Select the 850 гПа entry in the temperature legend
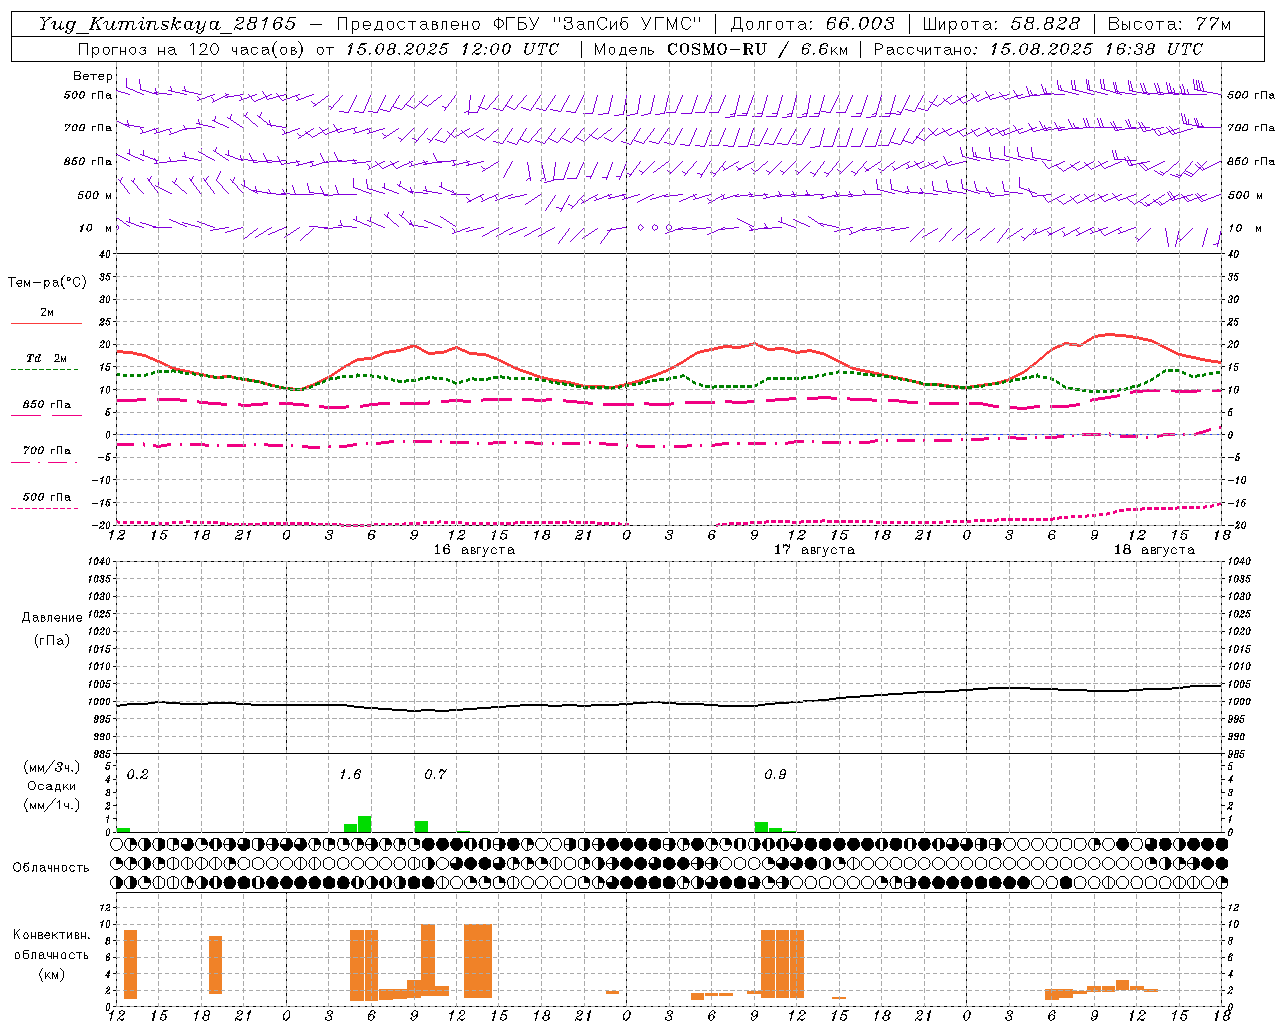The height and width of the screenshot is (1024, 1280). tap(47, 404)
